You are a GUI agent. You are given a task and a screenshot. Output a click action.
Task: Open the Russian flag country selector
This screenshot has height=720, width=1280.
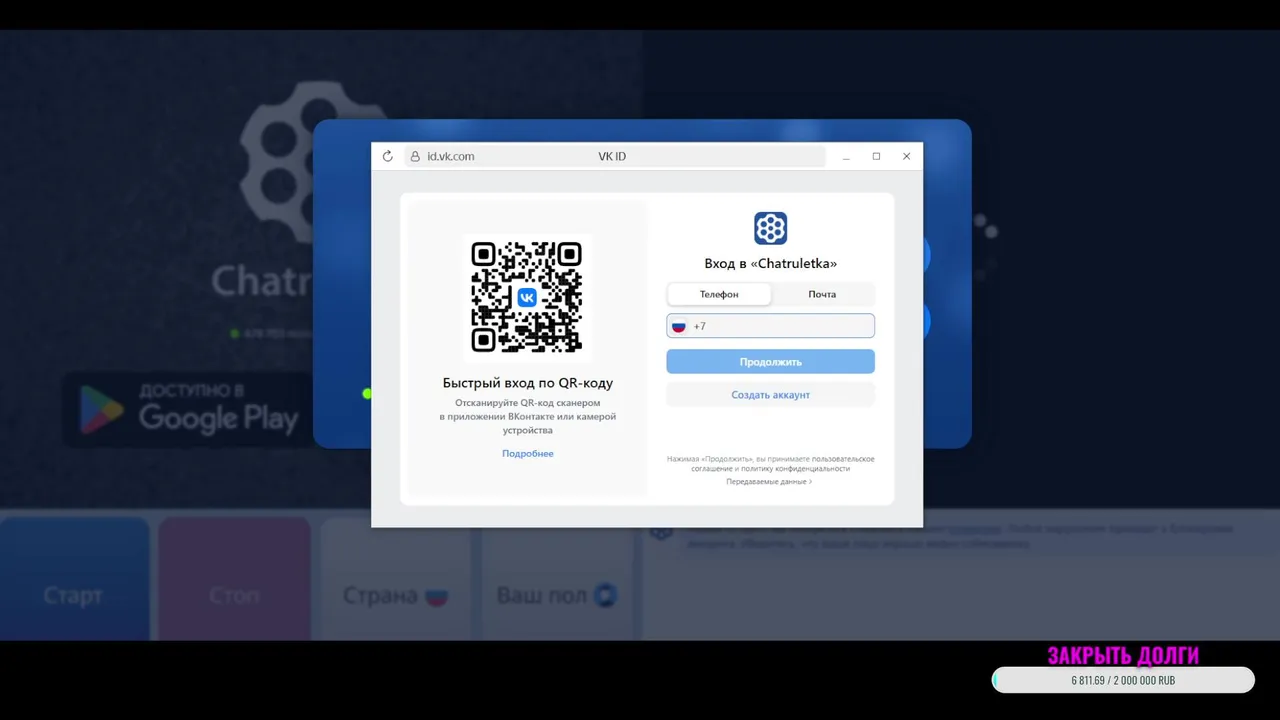coord(679,326)
